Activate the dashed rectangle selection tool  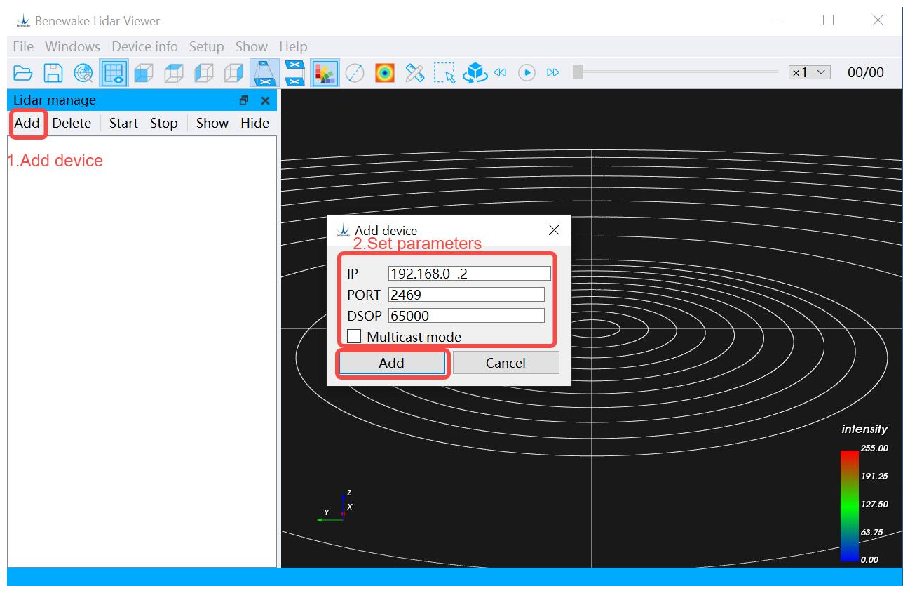pos(445,73)
